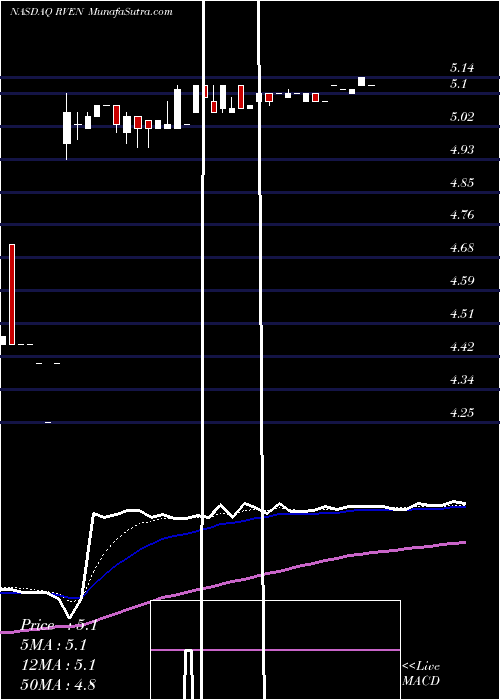
Task: Click the 4.68 price axis label
Action: [462, 248]
